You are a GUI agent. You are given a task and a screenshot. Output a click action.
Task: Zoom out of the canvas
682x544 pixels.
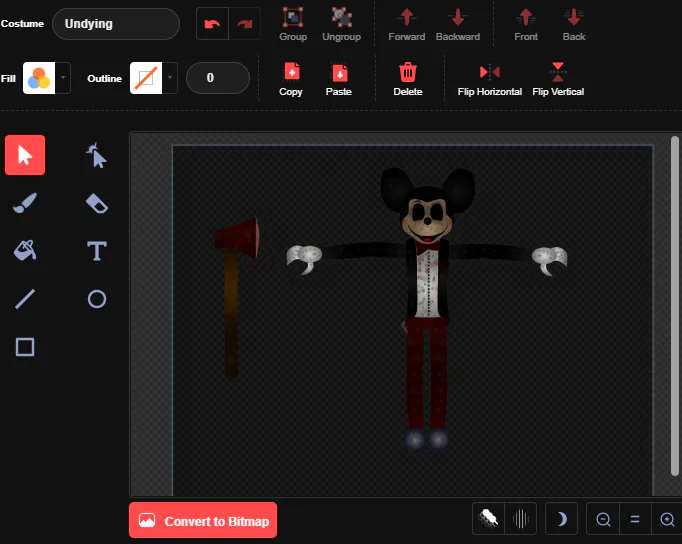(603, 519)
